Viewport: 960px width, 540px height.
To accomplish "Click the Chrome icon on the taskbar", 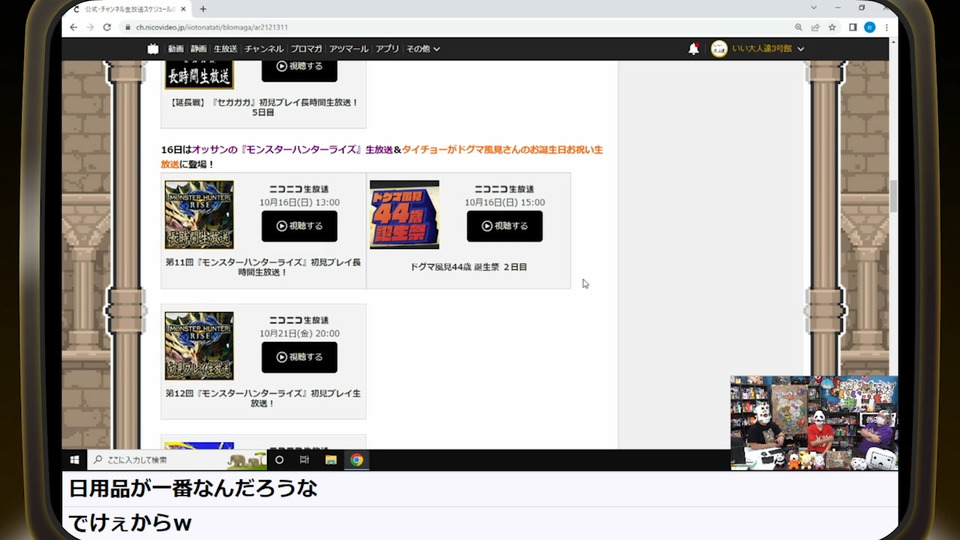I will [x=357, y=460].
